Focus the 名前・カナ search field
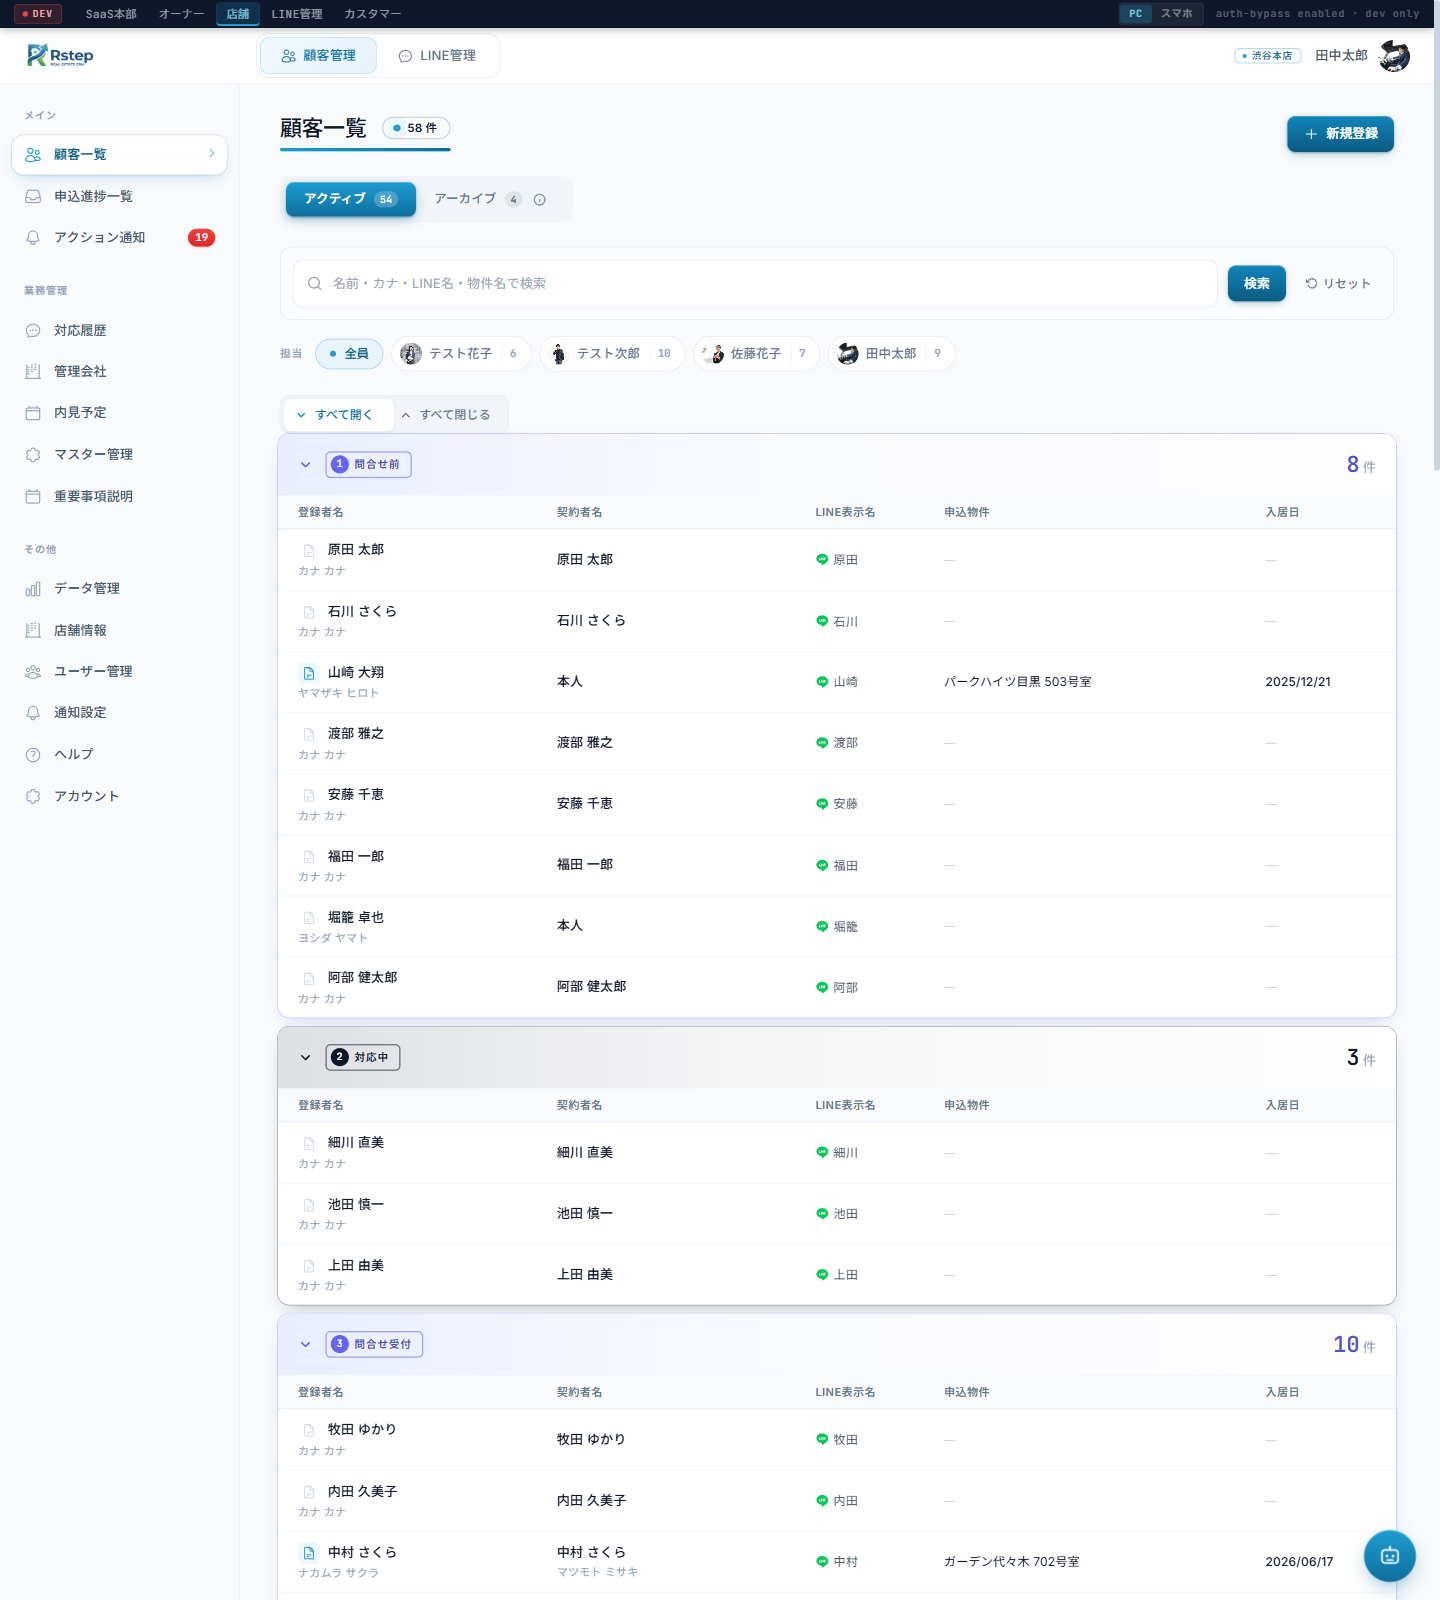The height and width of the screenshot is (1600, 1440). (755, 284)
